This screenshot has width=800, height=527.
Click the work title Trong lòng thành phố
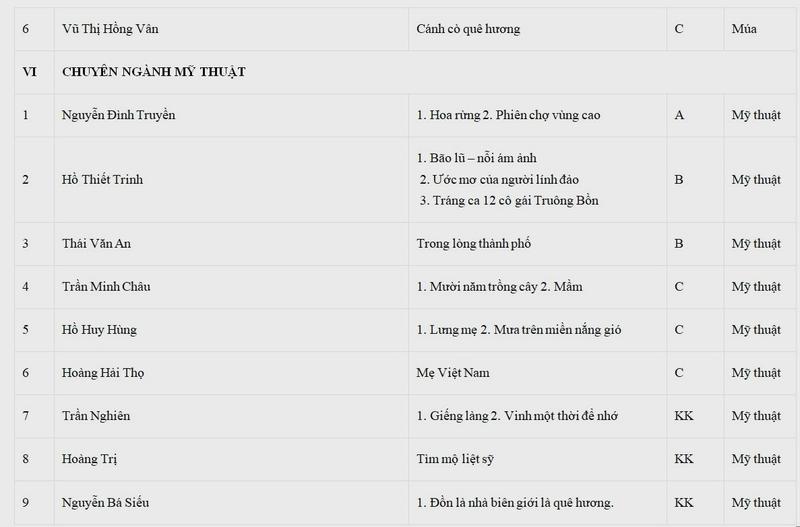click(473, 243)
